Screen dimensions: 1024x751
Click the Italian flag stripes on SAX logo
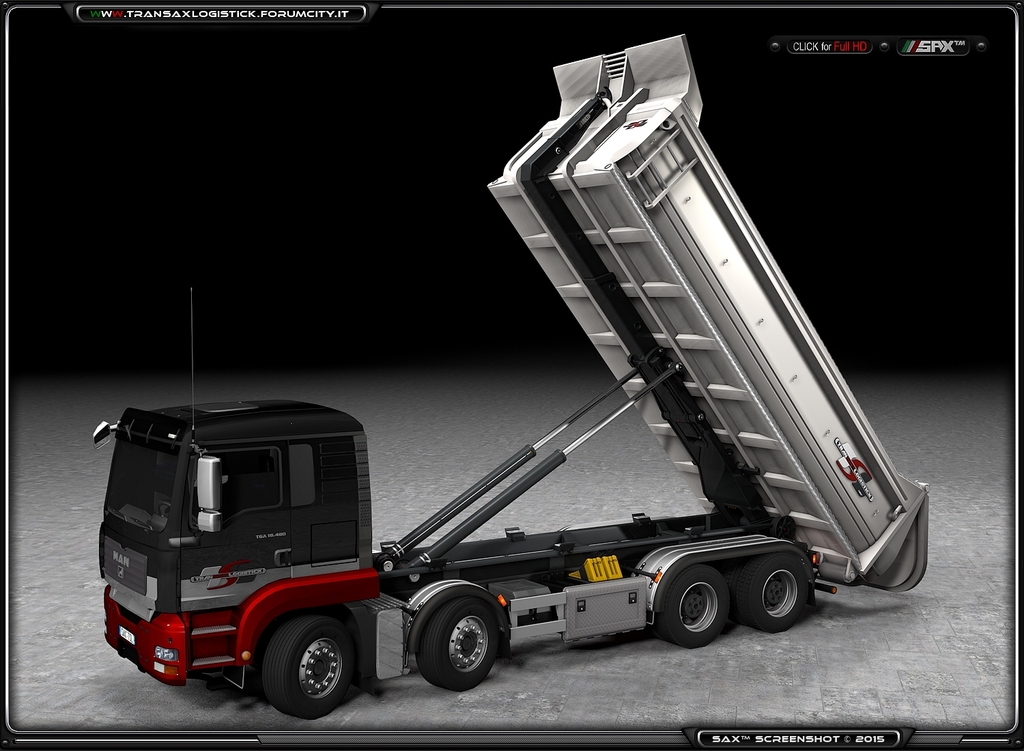point(908,45)
